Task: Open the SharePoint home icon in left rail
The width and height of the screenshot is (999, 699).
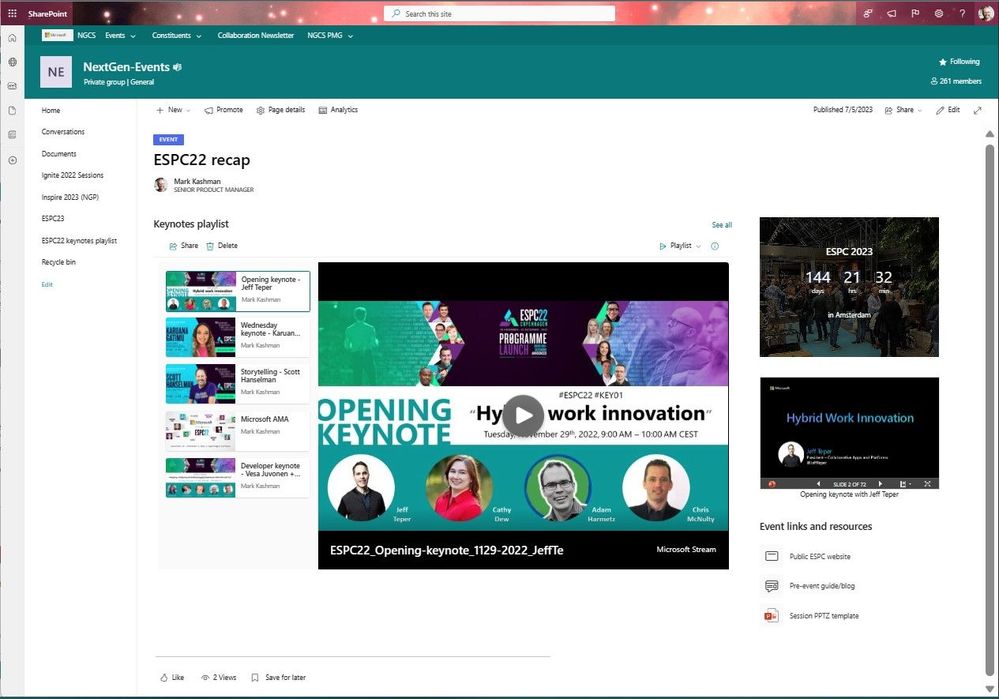Action: 12,38
